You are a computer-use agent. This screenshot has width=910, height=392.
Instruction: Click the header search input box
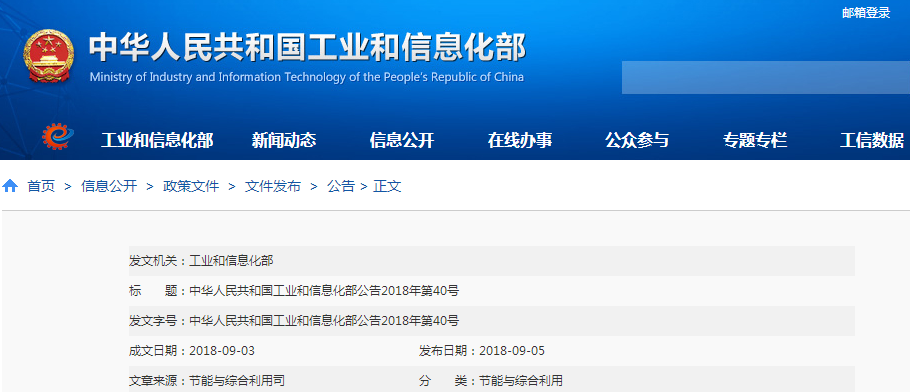[765, 77]
